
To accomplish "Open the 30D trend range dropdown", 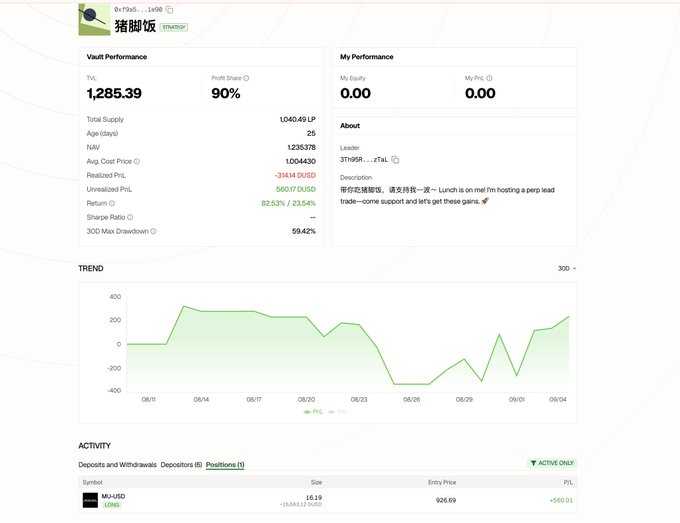I will point(567,268).
